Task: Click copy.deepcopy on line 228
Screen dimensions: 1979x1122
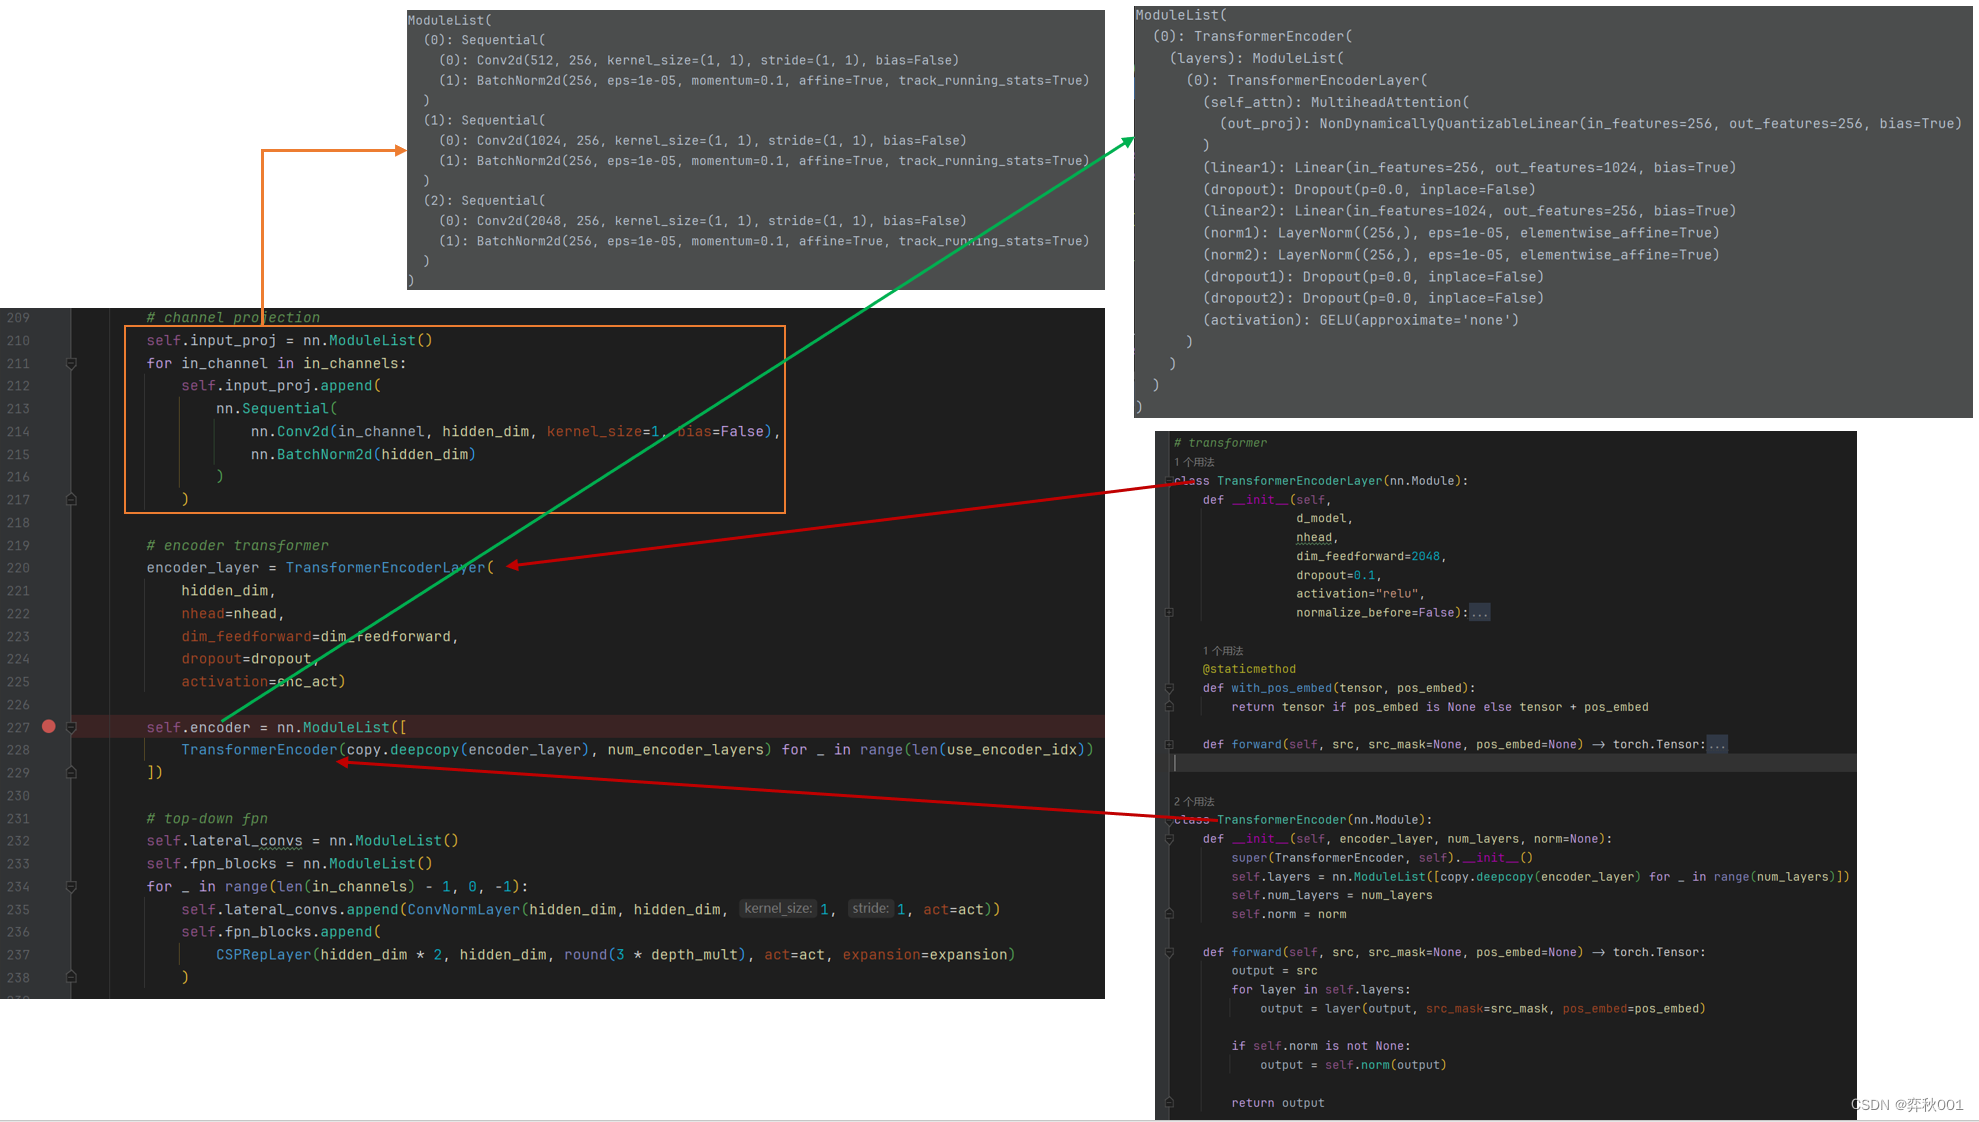Action: (x=403, y=750)
